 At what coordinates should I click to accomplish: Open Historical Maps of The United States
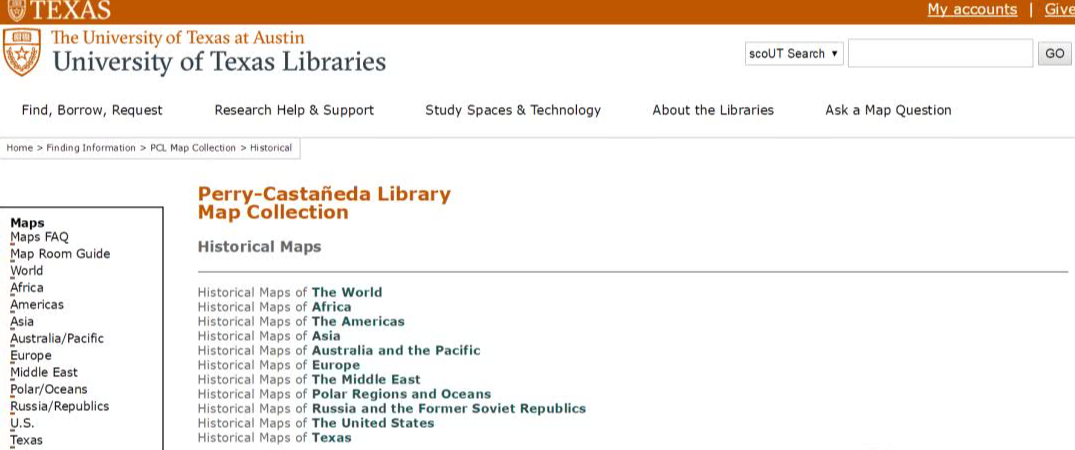[373, 423]
